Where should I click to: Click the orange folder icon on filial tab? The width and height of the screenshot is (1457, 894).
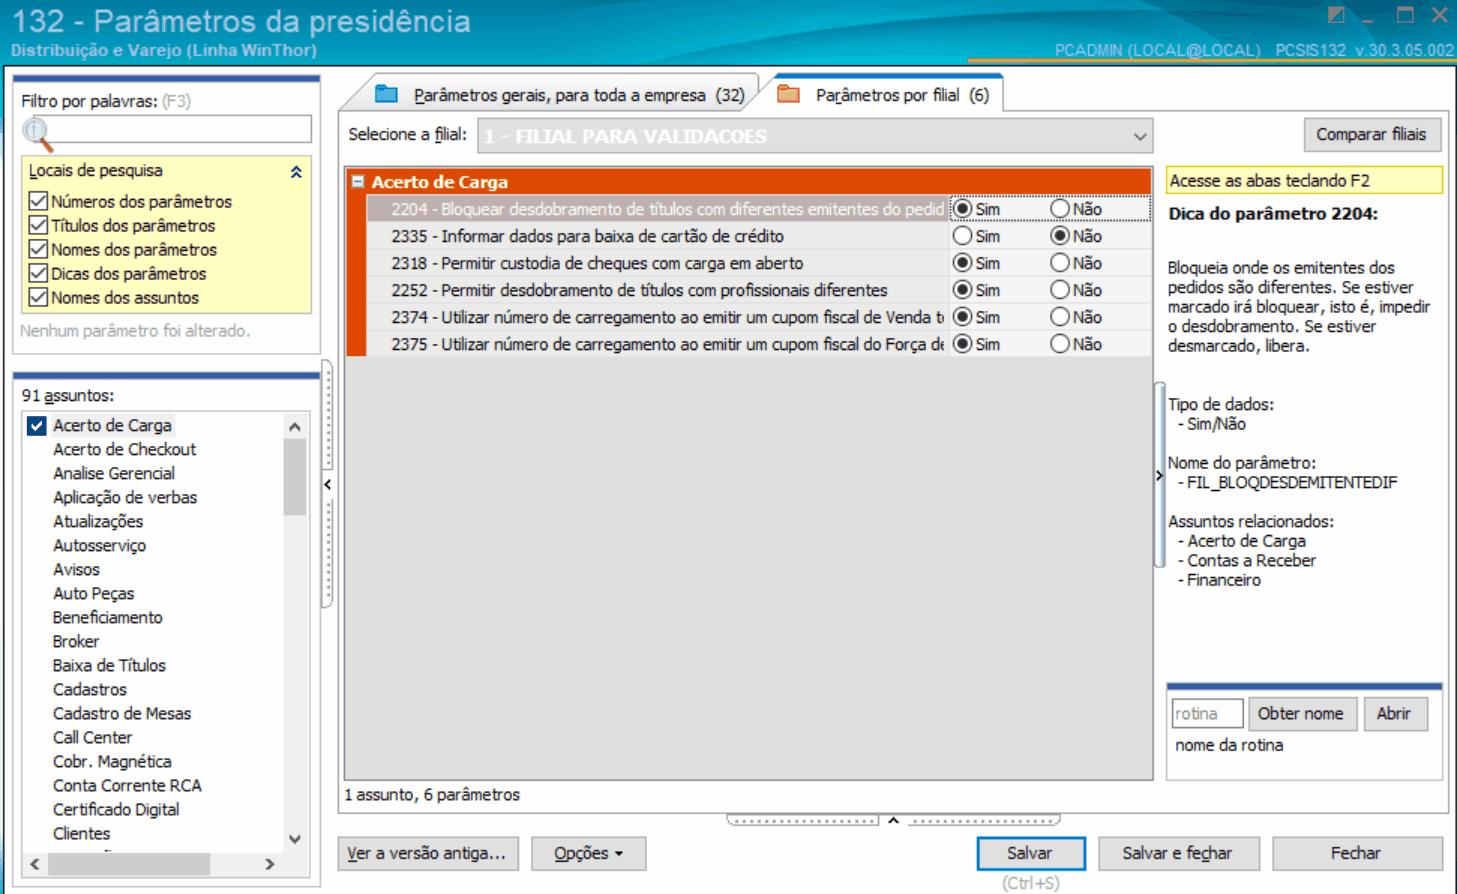pos(788,95)
